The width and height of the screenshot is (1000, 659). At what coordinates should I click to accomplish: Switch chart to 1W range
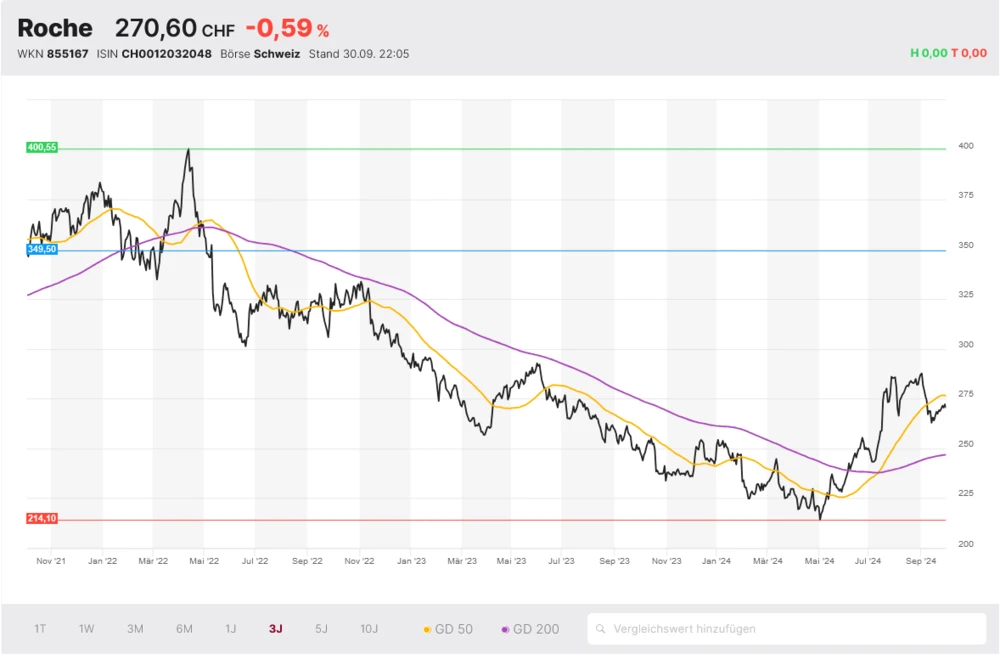(x=87, y=629)
